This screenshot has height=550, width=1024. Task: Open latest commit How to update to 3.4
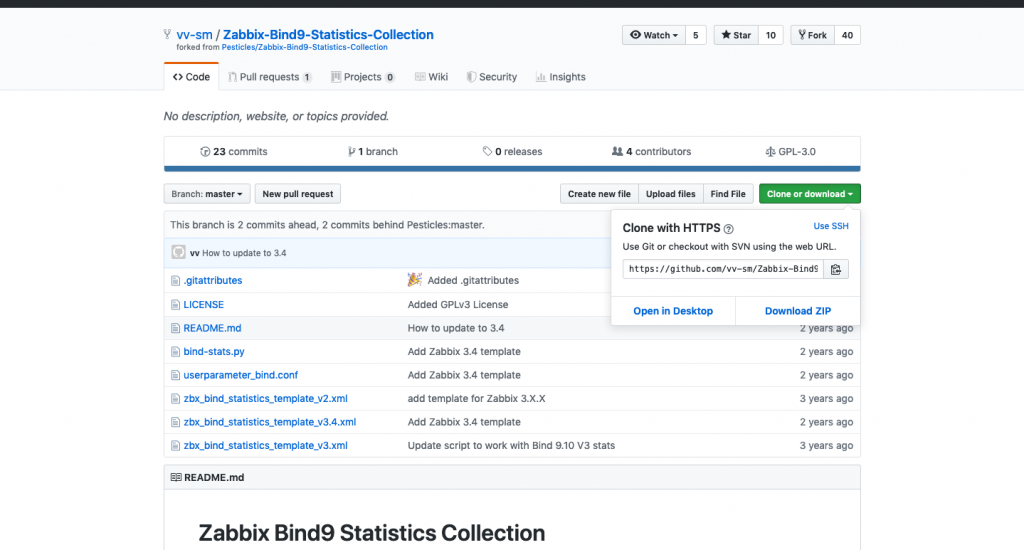(244, 253)
